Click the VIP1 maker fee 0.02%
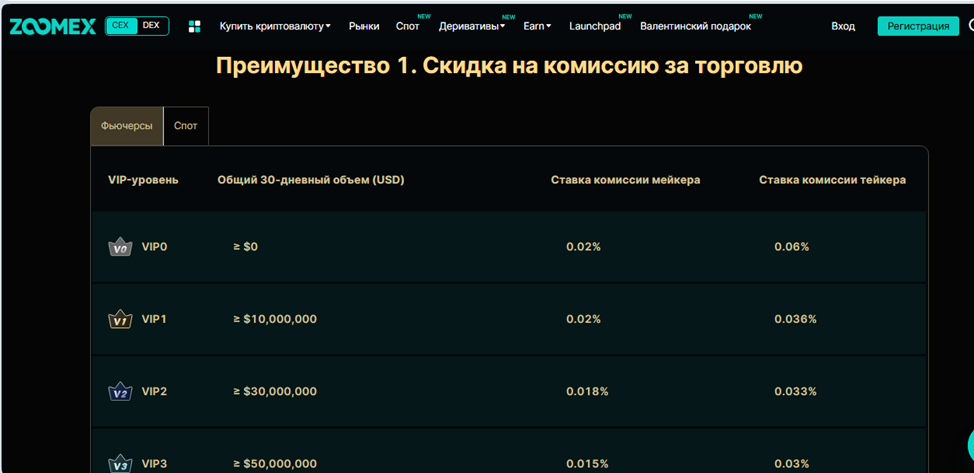Image resolution: width=974 pixels, height=473 pixels. [583, 319]
